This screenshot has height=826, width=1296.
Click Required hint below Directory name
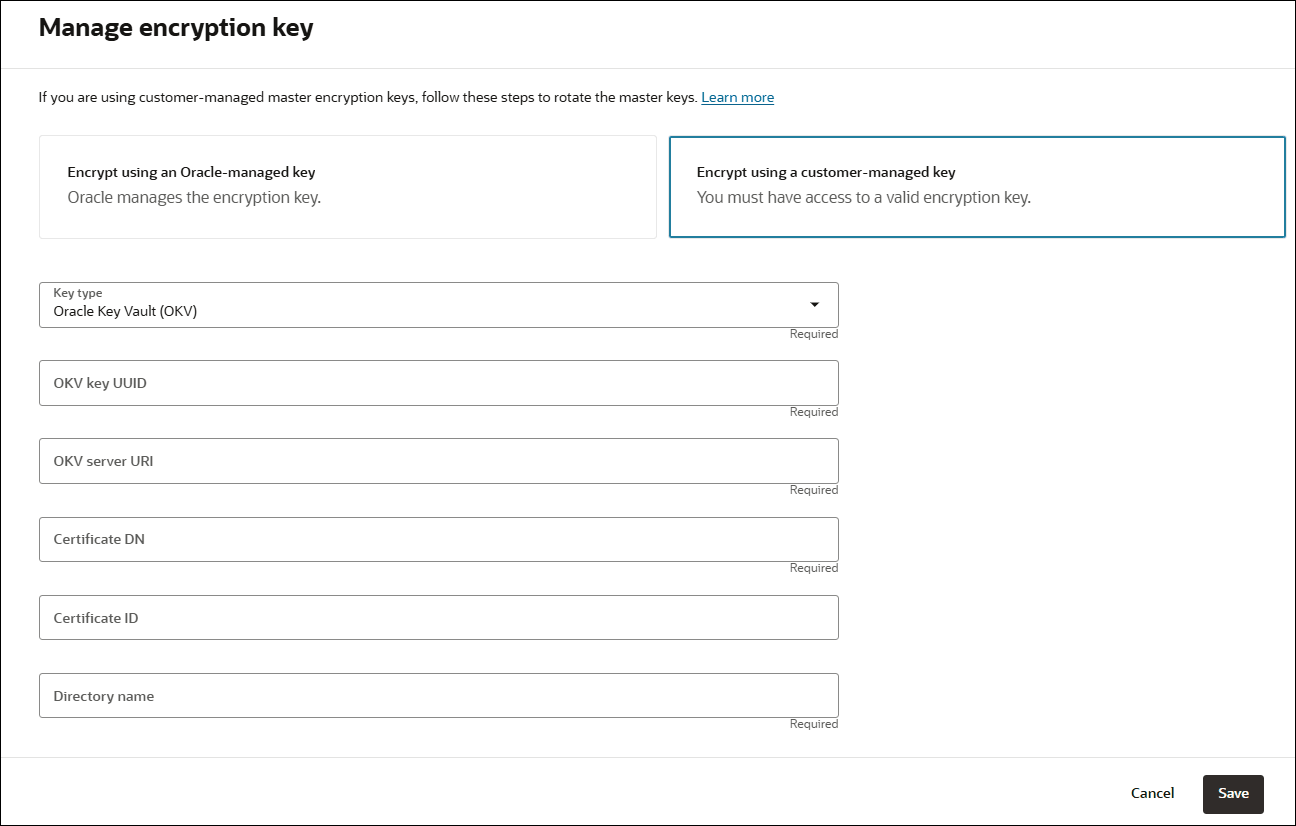[813, 724]
